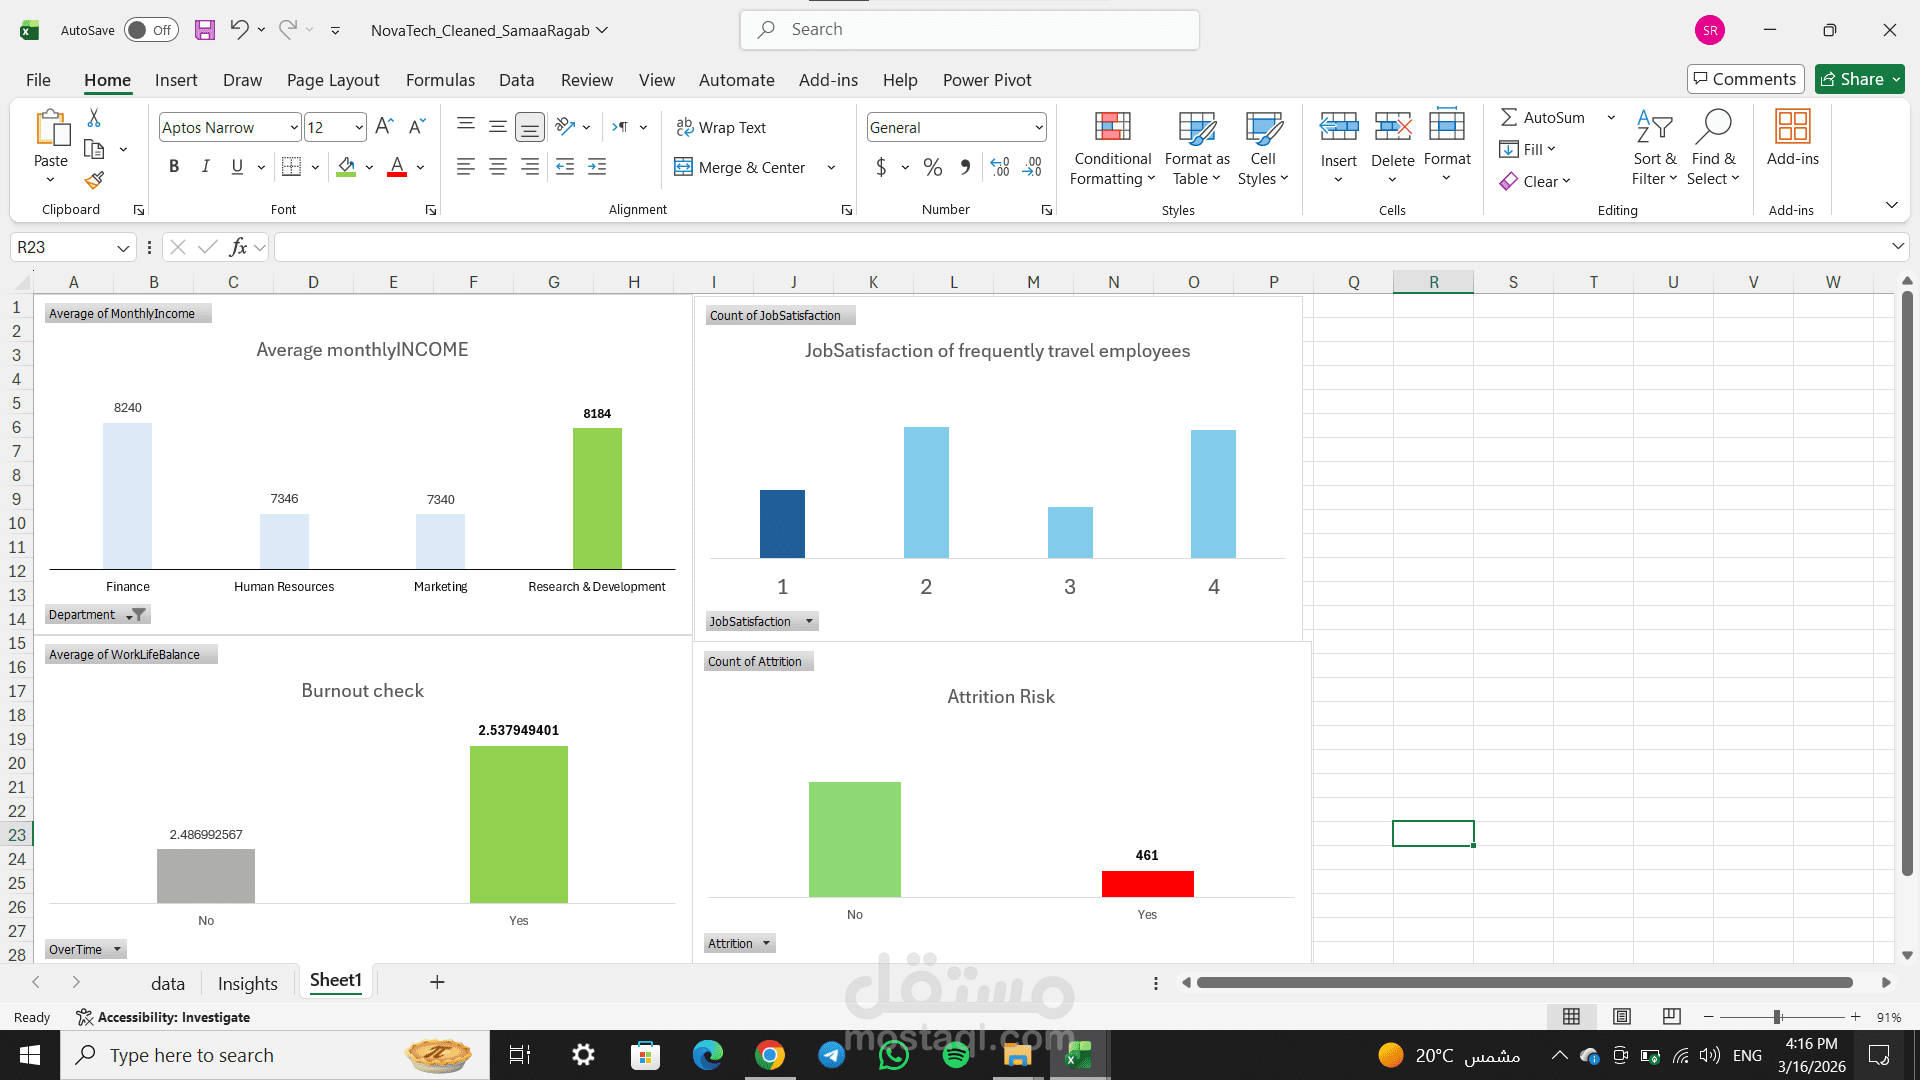Screen dimensions: 1920x1080
Task: Open the Number Format General dropdown
Action: [1039, 127]
